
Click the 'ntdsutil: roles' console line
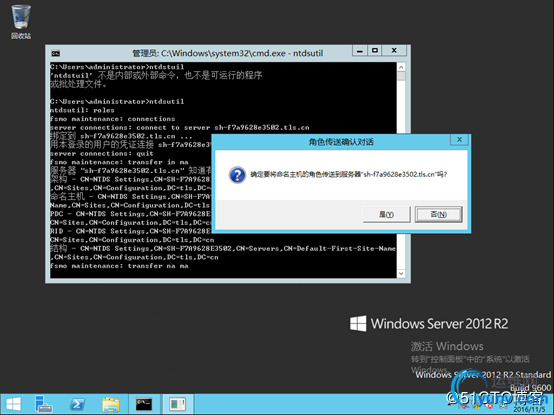(x=82, y=110)
